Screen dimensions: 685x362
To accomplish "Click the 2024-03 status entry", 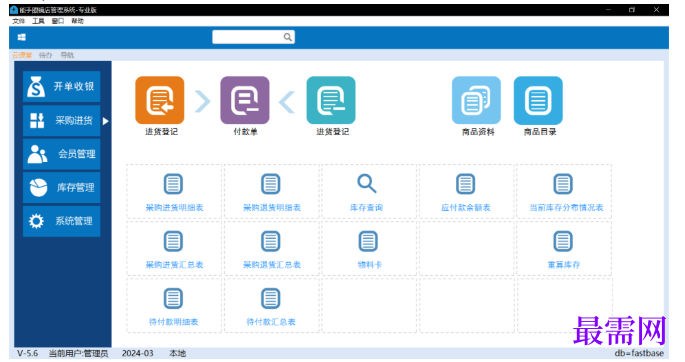I will click(138, 353).
